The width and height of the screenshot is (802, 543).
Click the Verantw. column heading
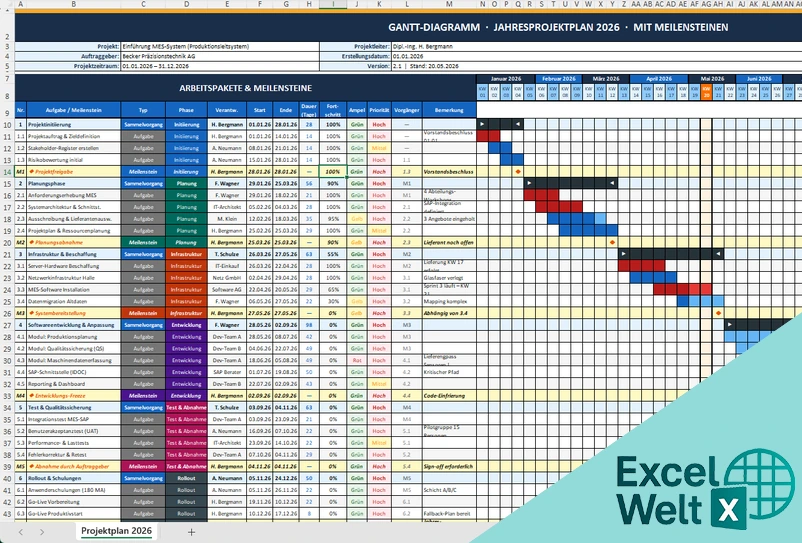[x=227, y=110]
